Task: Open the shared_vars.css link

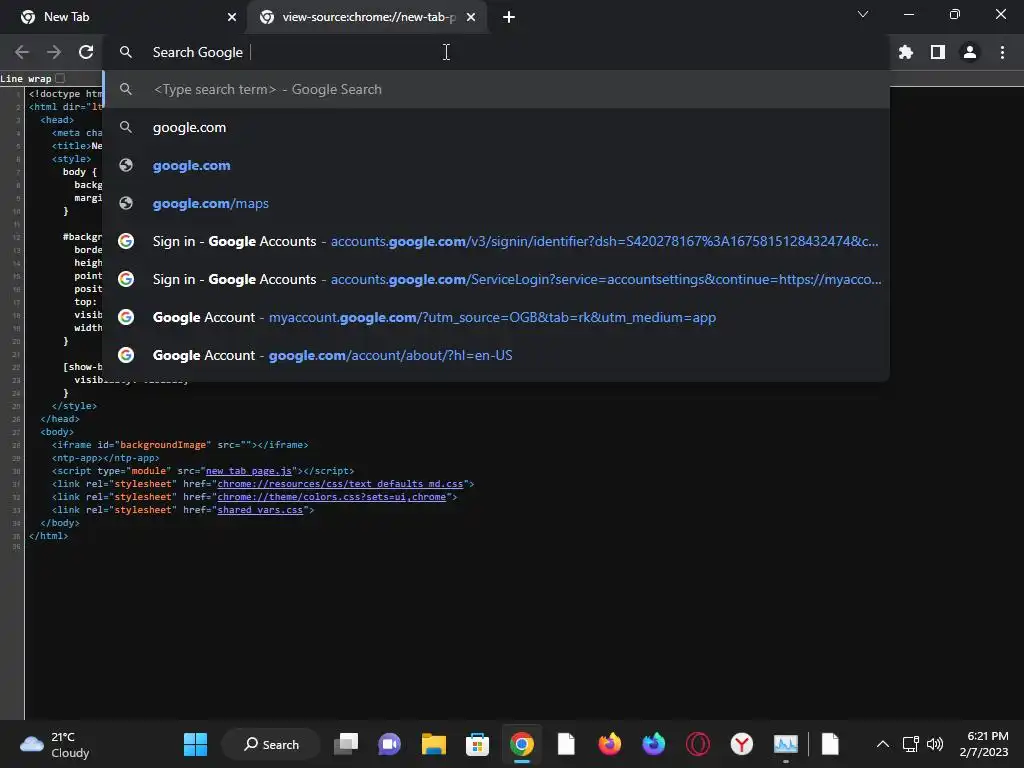Action: [260, 510]
